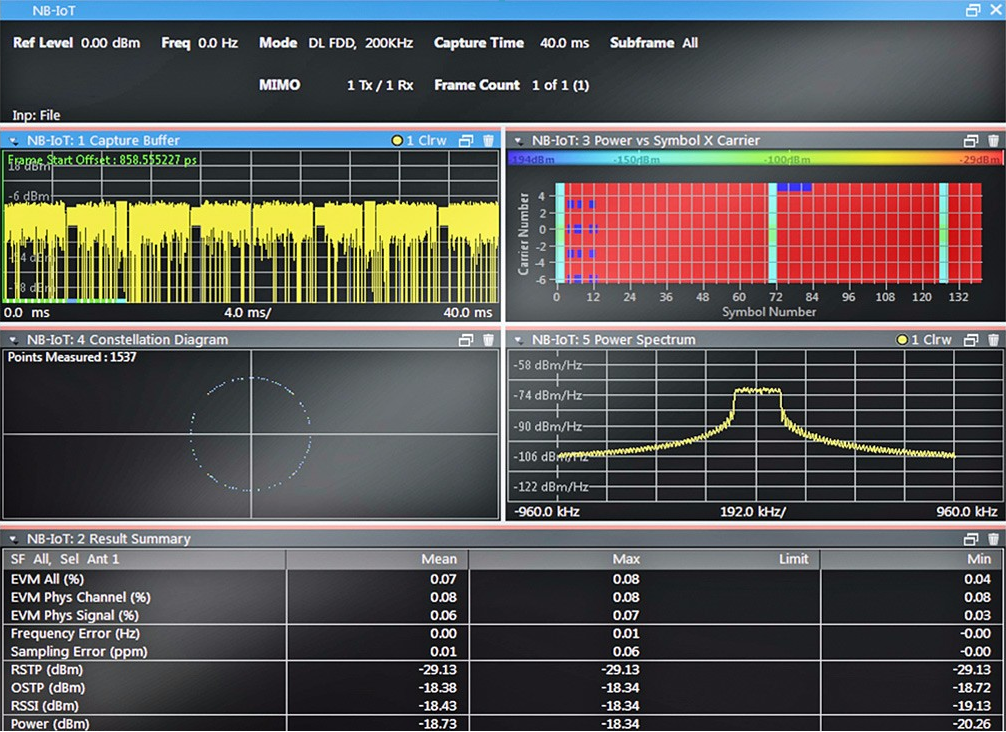Click the Freq 0.0 Hz setting

coord(200,43)
